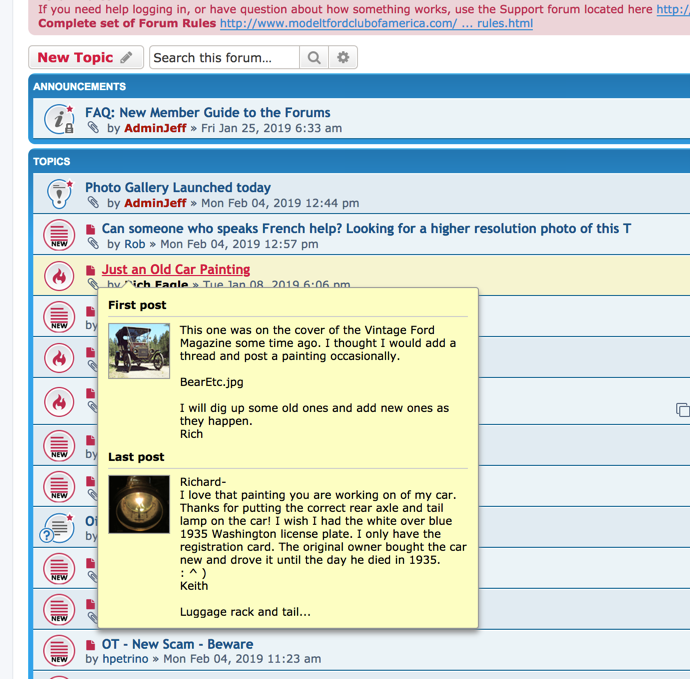Click the flame icon beside Just an Old Car Painting
690x679 pixels.
tap(59, 276)
